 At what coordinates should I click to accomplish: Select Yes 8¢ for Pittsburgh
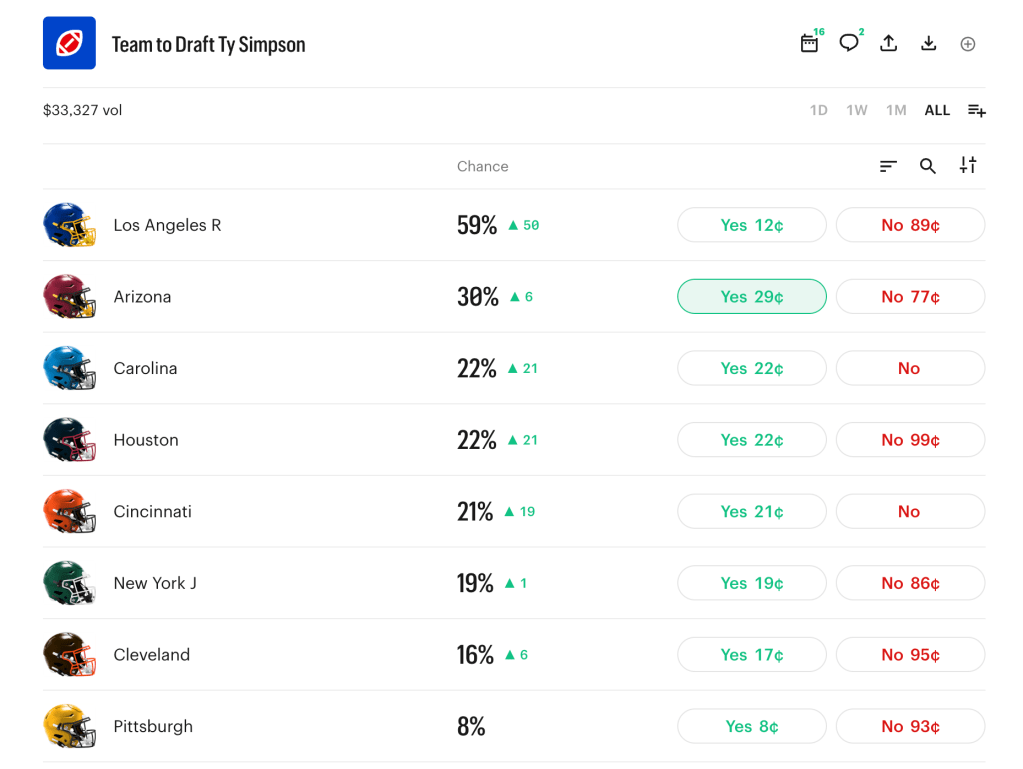coord(752,727)
